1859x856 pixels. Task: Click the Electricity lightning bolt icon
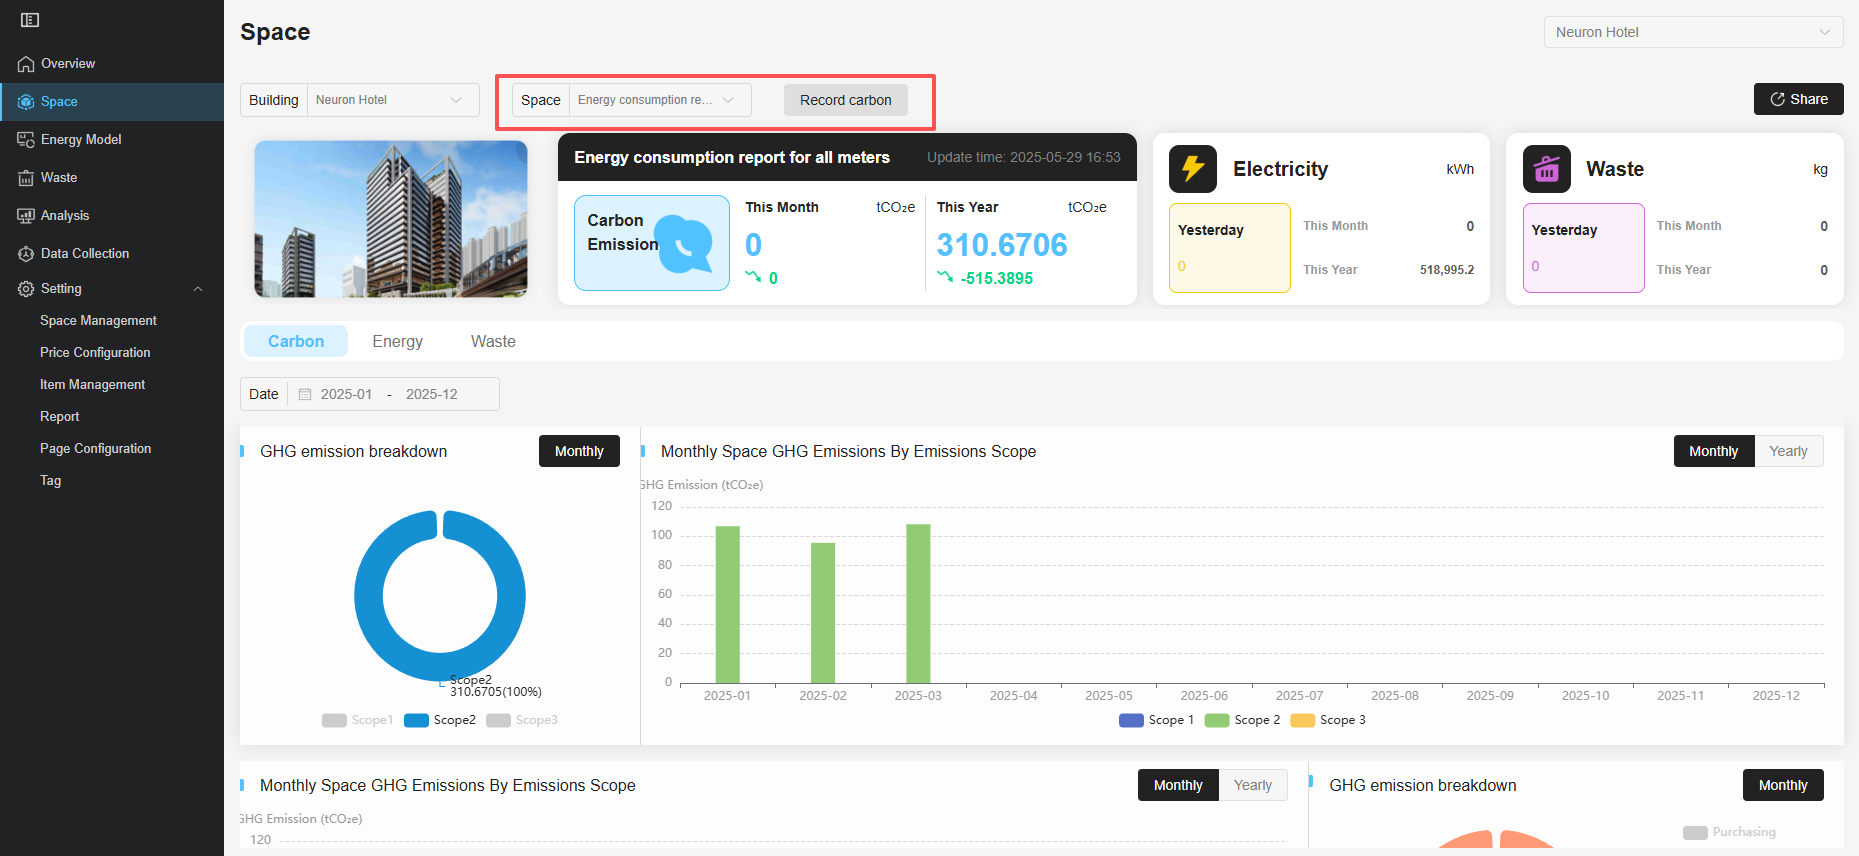pos(1192,169)
